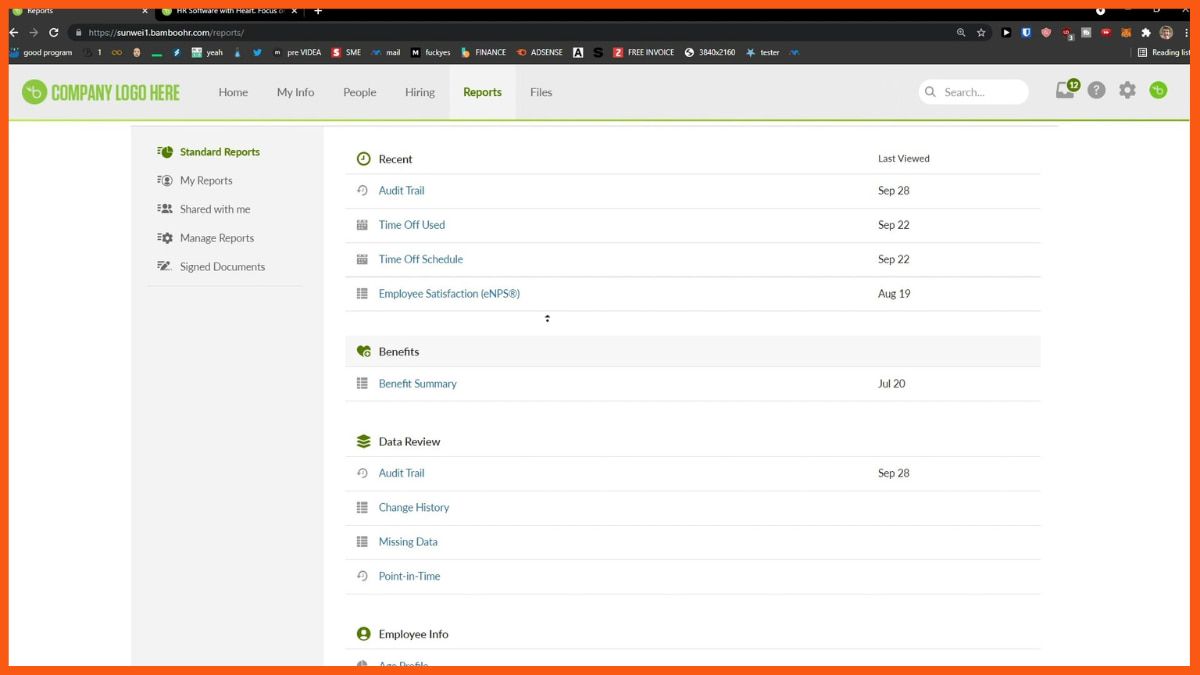Open the Missing Data report

tap(408, 542)
